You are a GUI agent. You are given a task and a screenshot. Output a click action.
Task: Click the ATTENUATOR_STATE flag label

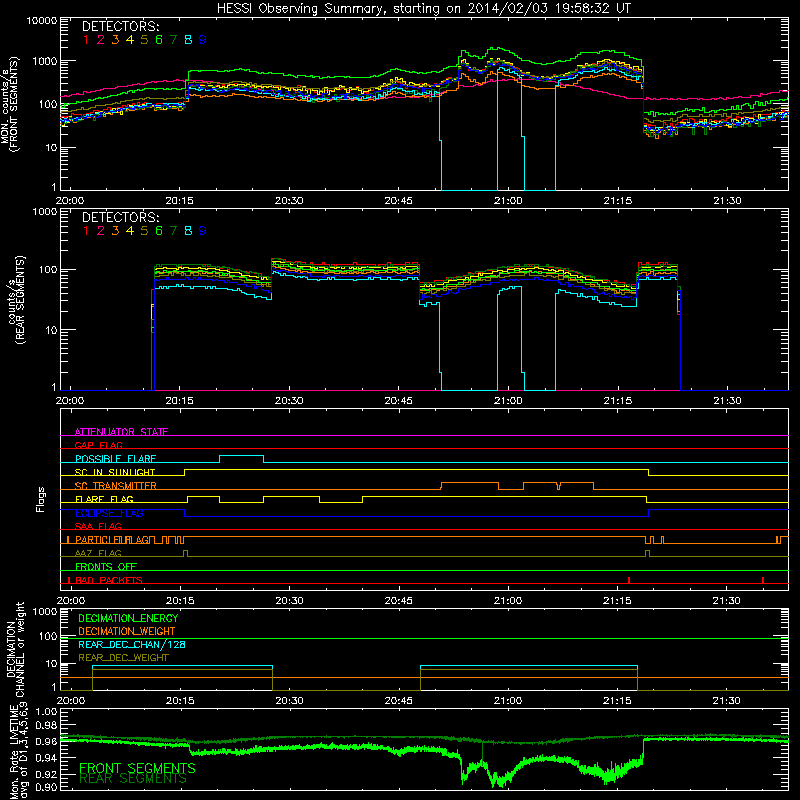(x=121, y=432)
